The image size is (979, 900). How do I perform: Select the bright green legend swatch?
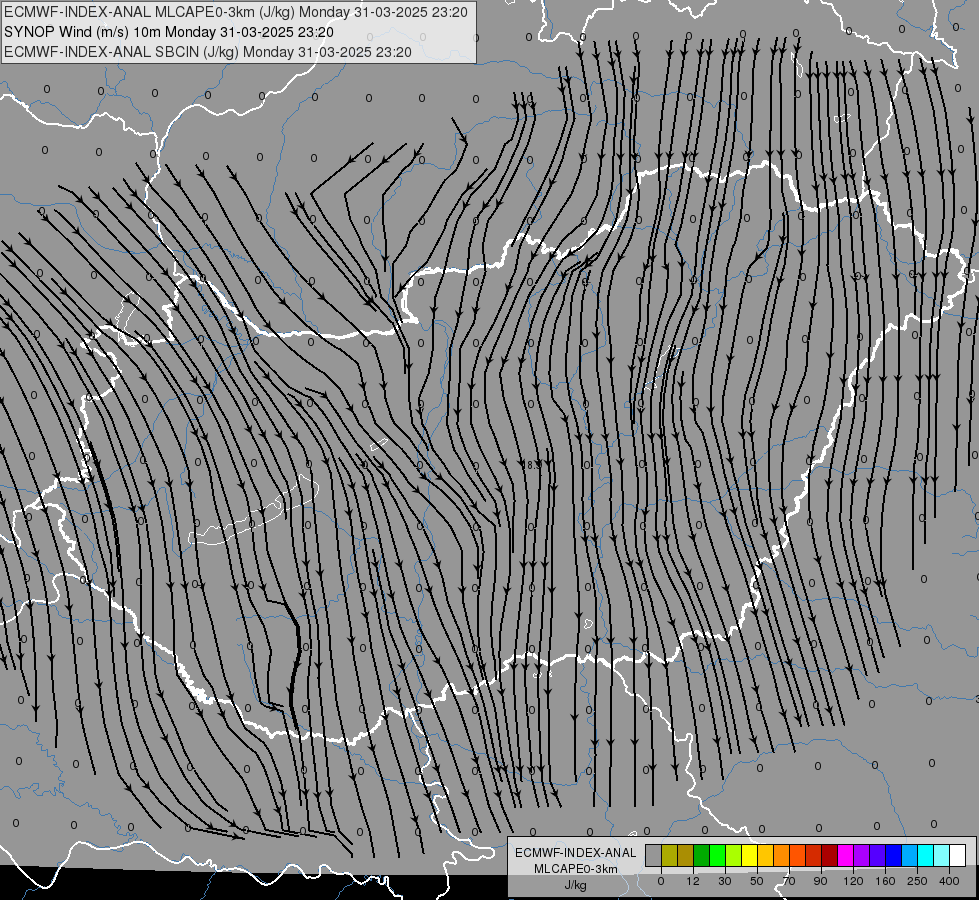(x=717, y=855)
